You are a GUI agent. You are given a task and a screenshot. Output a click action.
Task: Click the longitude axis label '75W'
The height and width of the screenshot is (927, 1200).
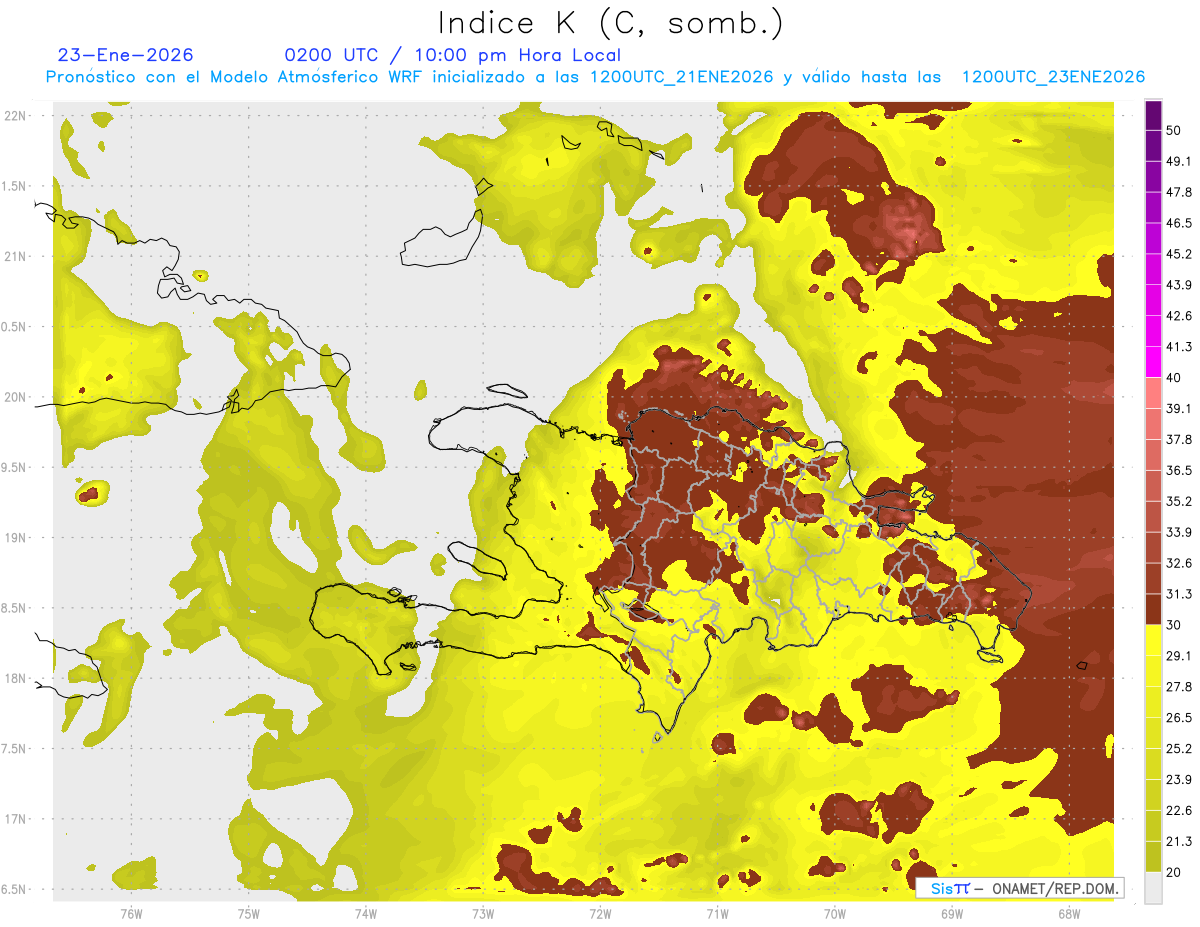coord(249,914)
